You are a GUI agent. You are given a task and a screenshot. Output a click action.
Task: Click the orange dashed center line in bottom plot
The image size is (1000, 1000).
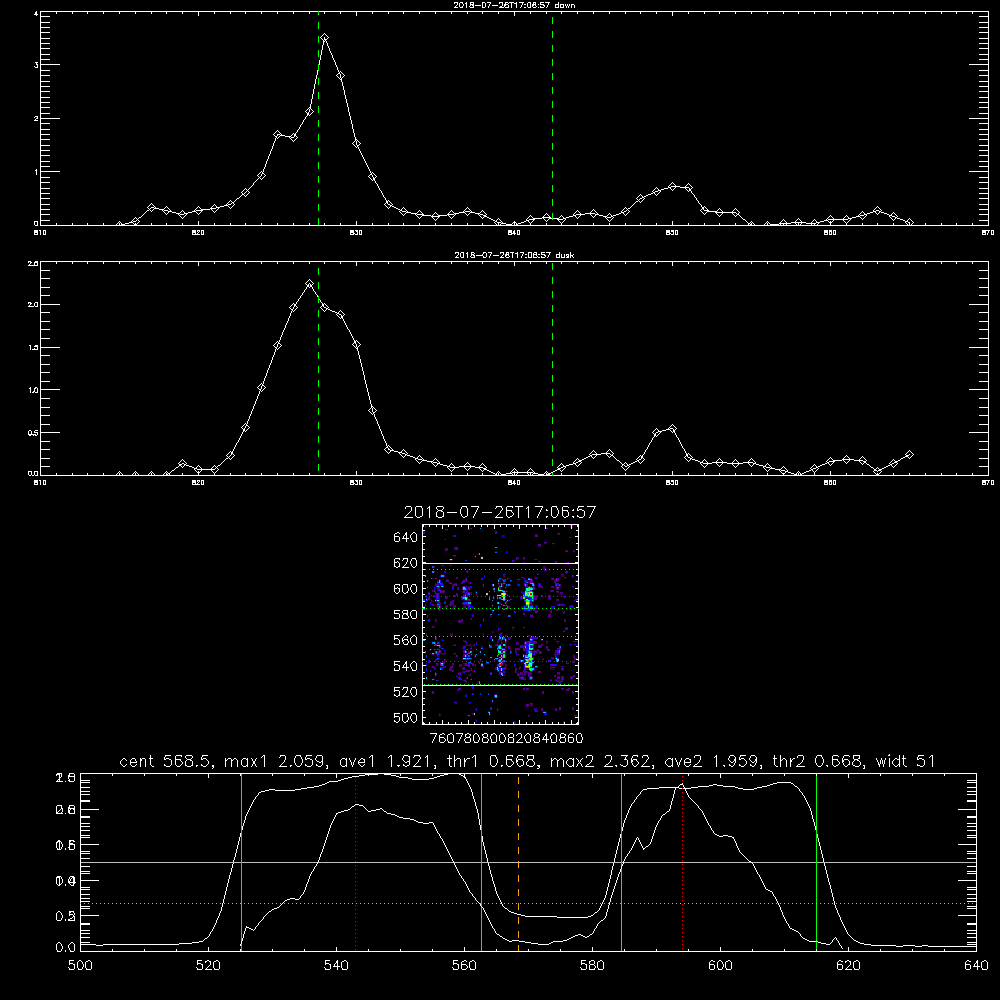click(x=518, y=862)
